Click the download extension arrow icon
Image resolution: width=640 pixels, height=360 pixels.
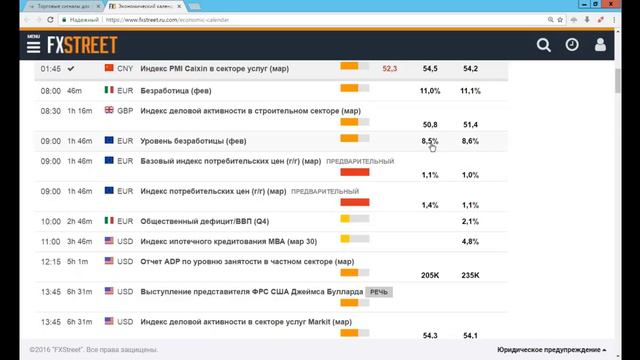[587, 20]
